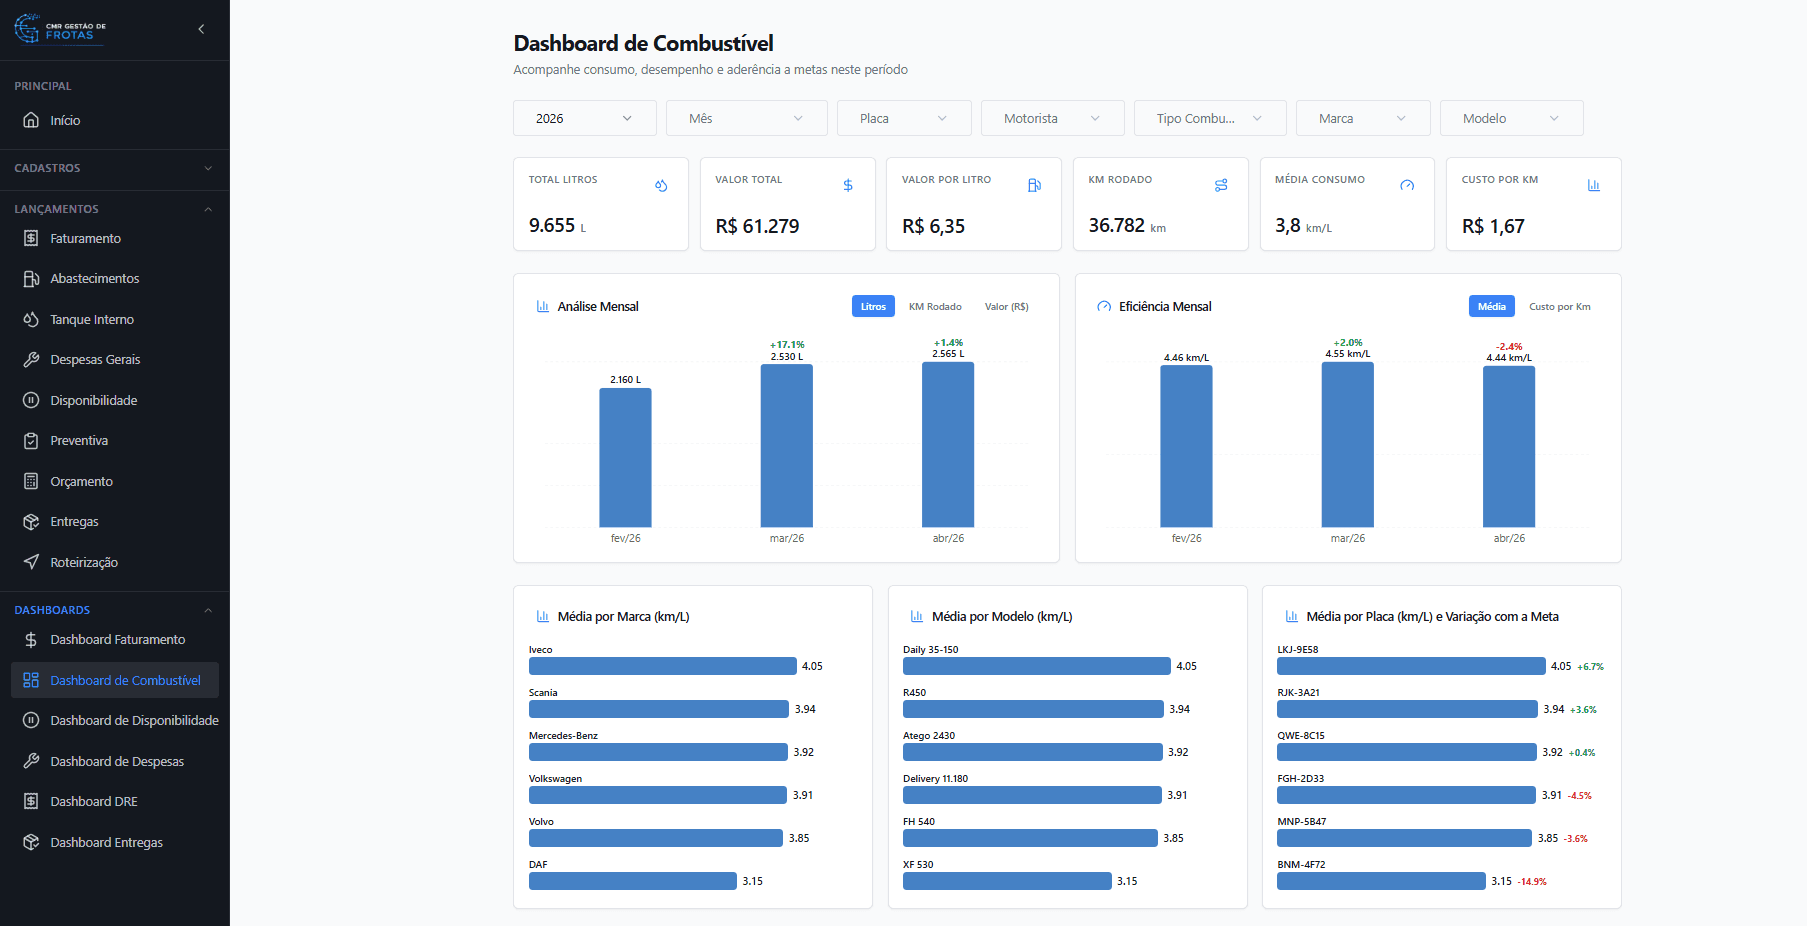The width and height of the screenshot is (1807, 926).
Task: Click the bar chart icon in Custo por KM card
Action: pyautogui.click(x=1594, y=185)
